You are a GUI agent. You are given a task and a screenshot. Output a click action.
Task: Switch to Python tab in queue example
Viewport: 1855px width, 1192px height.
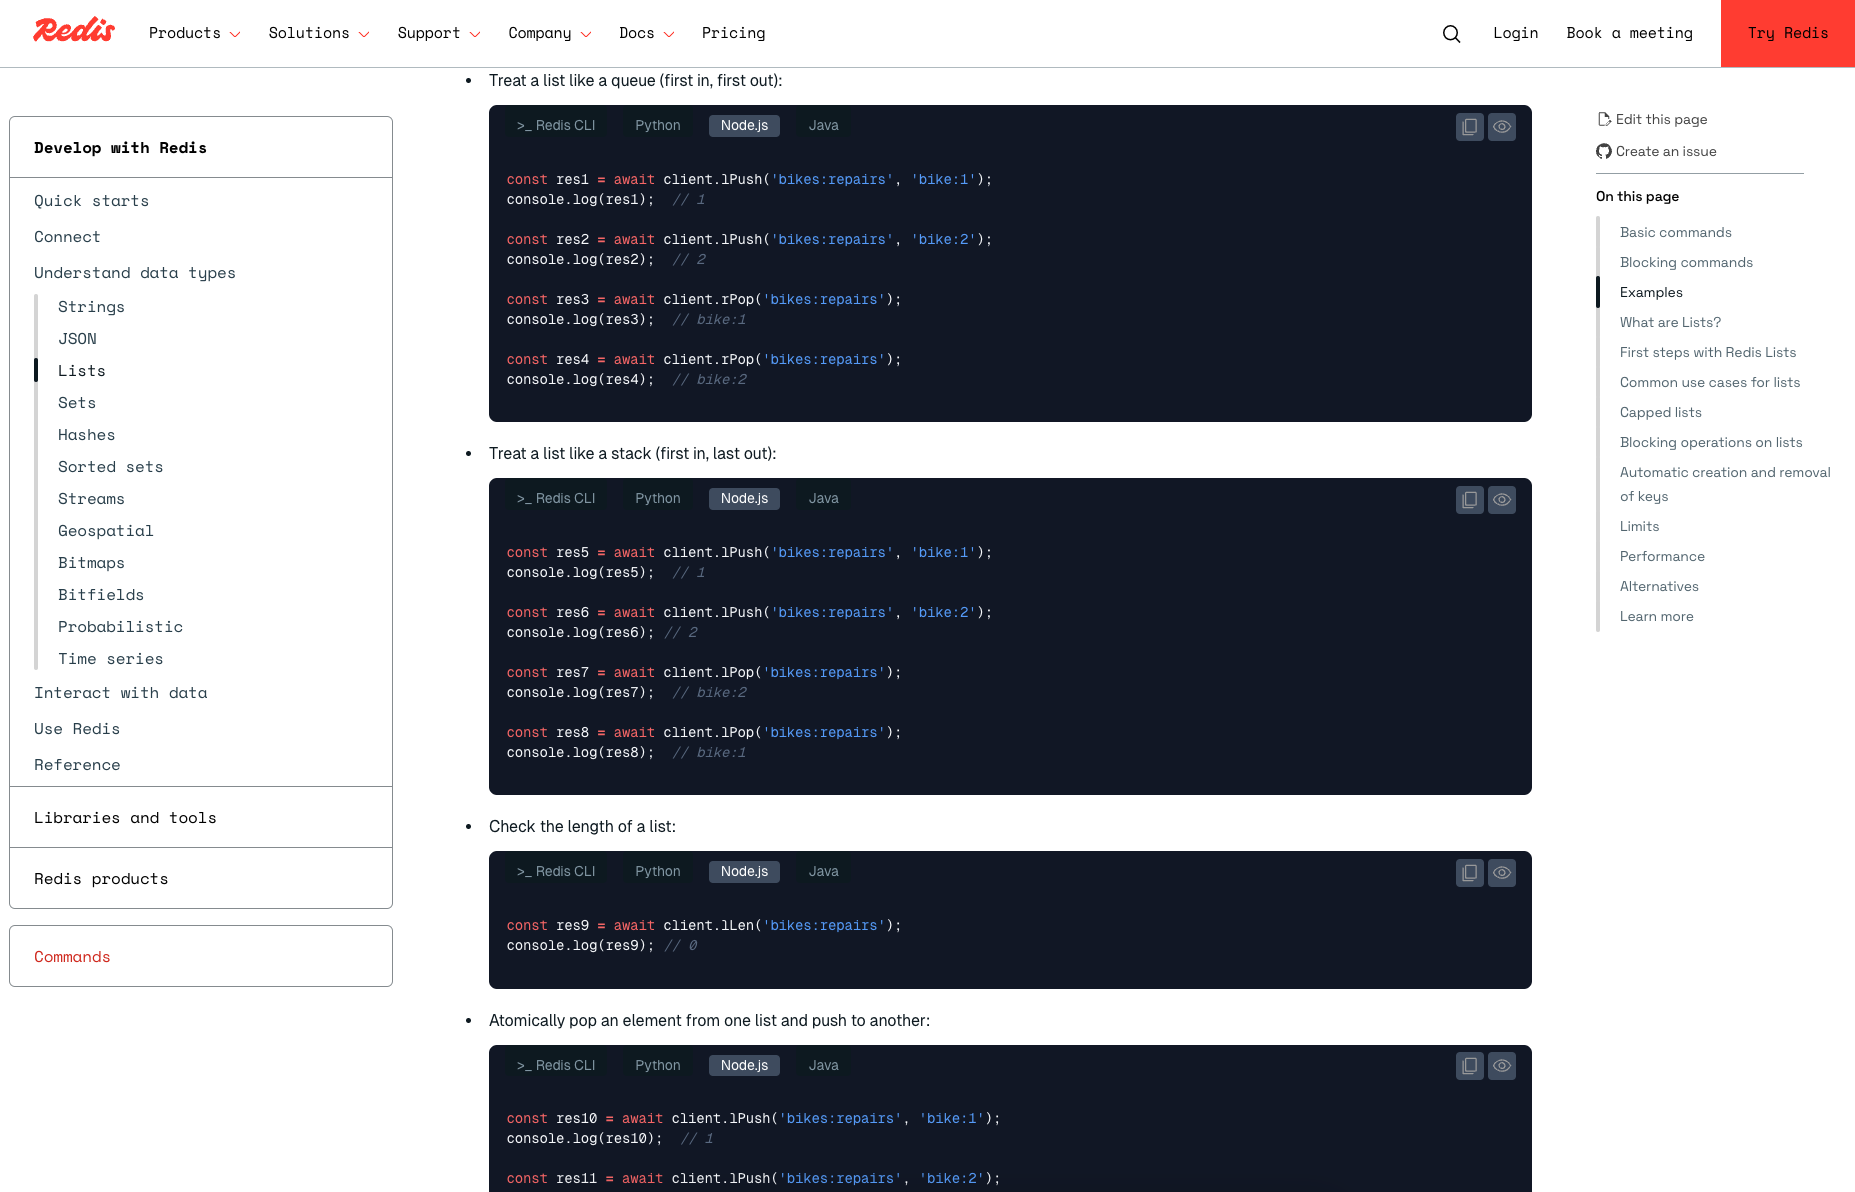pos(657,126)
